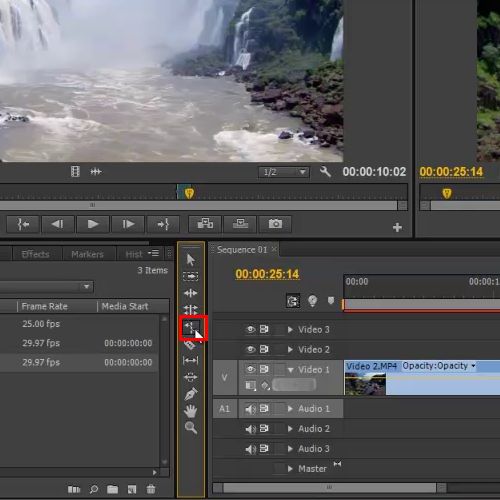The image size is (500, 500).
Task: Expand the Video 3 track
Action: pyautogui.click(x=290, y=330)
